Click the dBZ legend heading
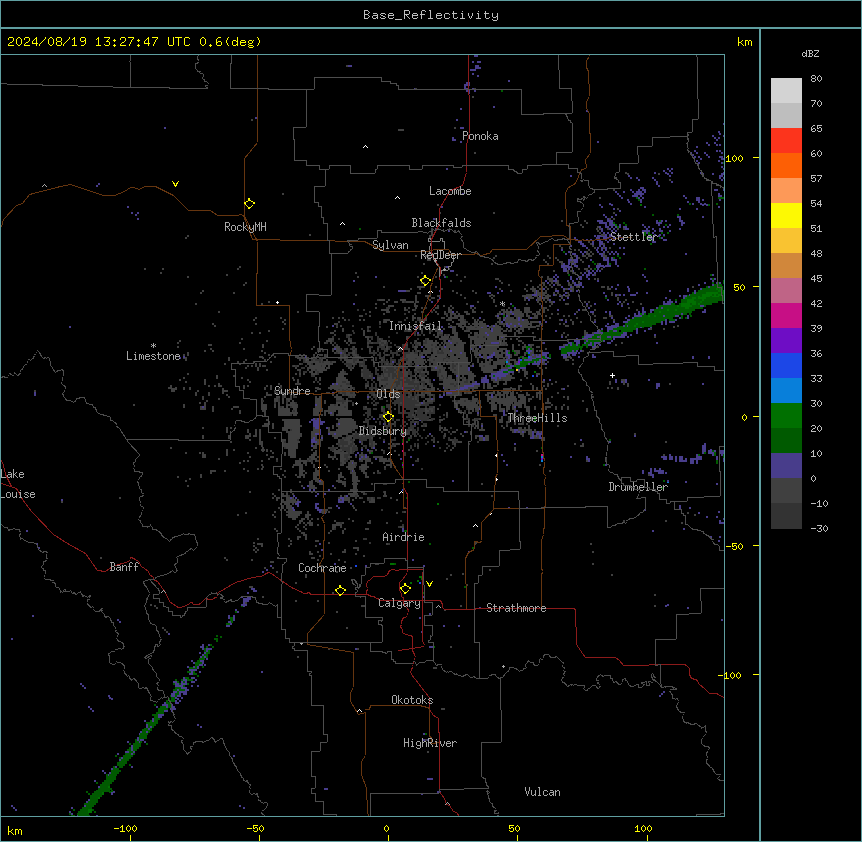The width and height of the screenshot is (862, 842). point(810,53)
